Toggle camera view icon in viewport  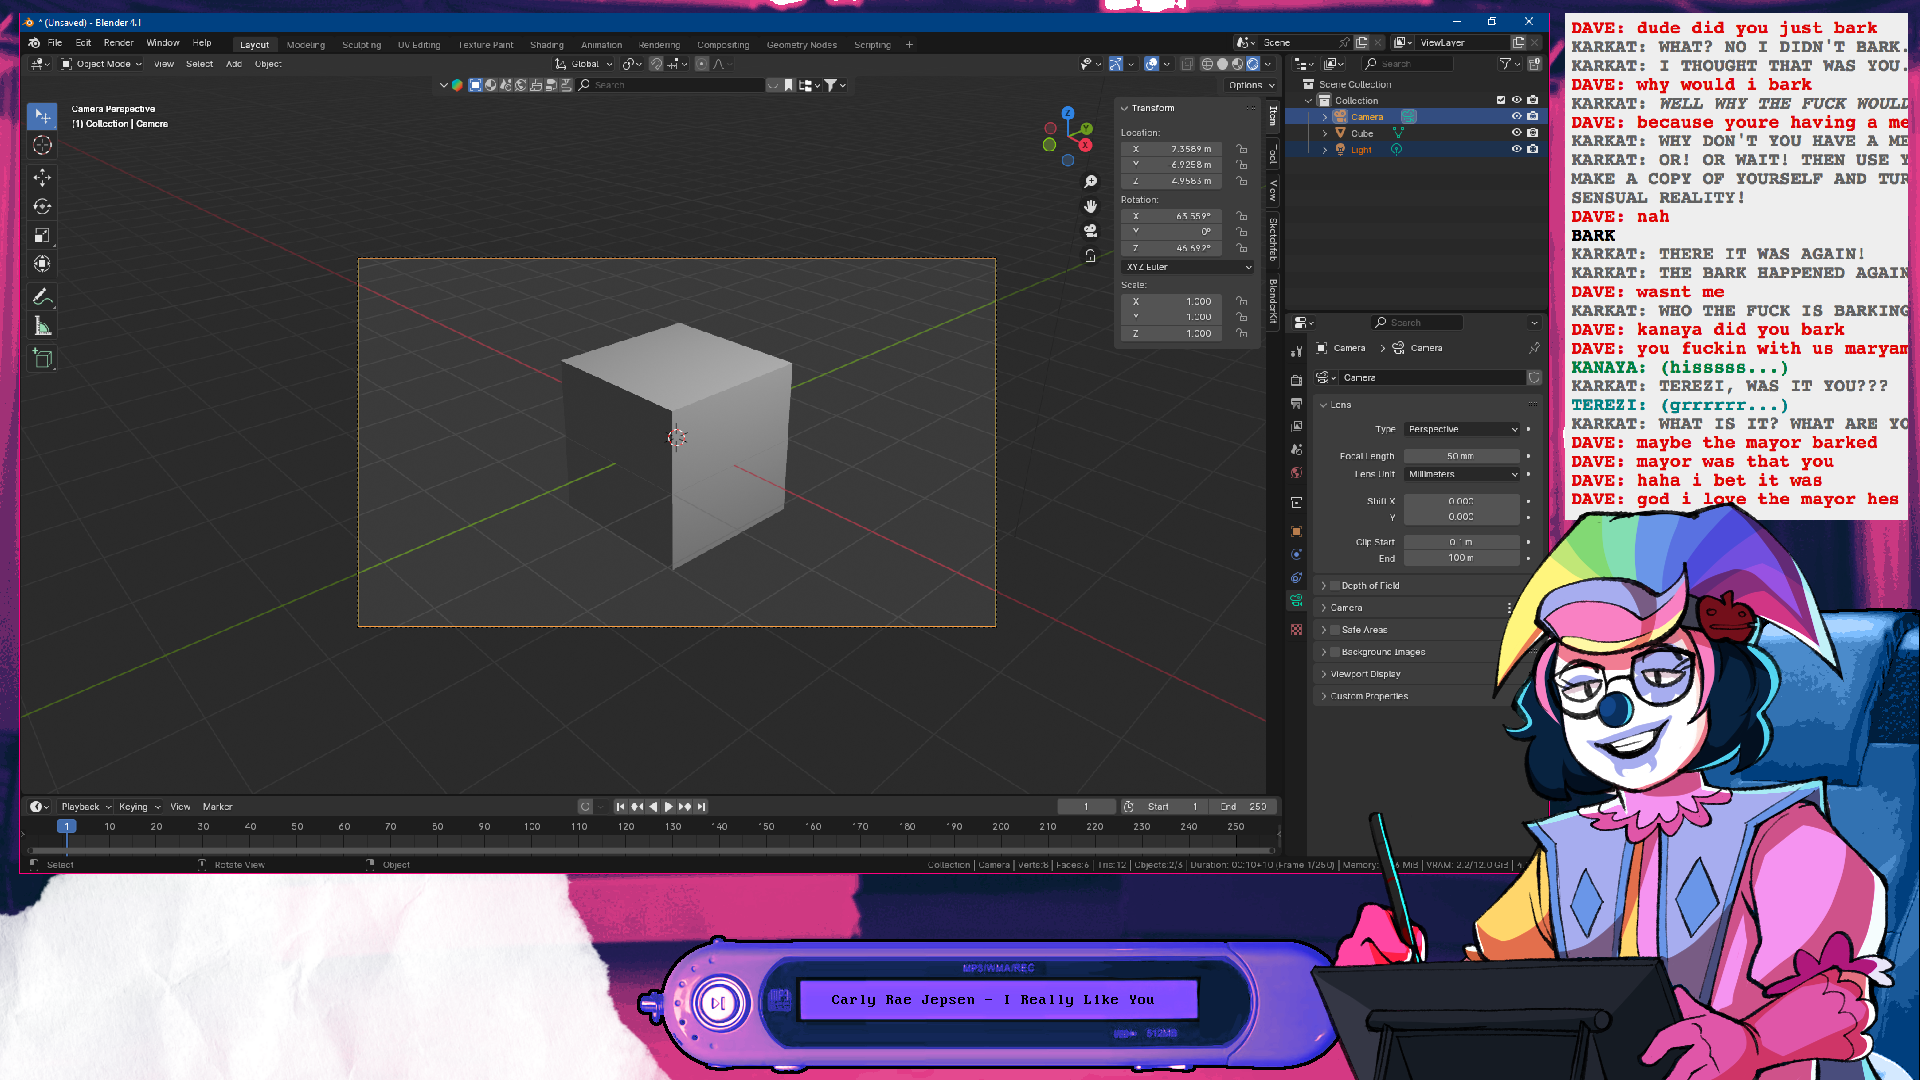1090,230
